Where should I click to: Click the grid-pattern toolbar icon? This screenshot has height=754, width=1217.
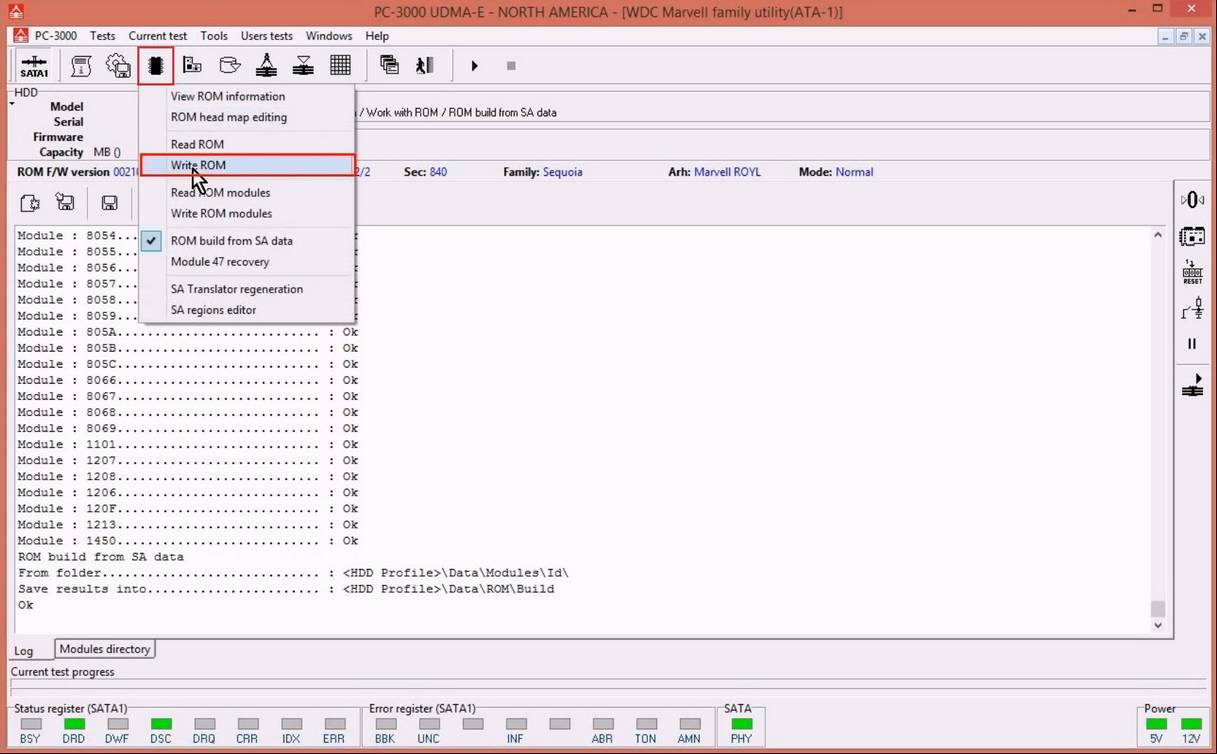(340, 66)
